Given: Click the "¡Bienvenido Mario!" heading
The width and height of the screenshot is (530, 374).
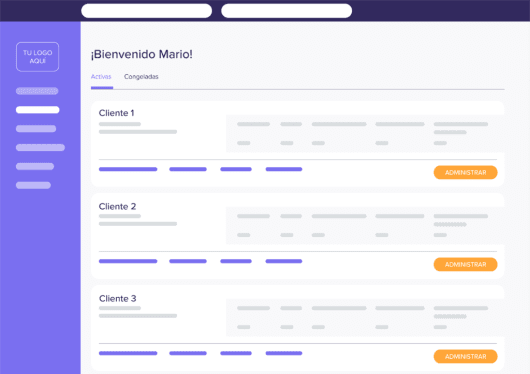Looking at the screenshot, I should pyautogui.click(x=142, y=54).
